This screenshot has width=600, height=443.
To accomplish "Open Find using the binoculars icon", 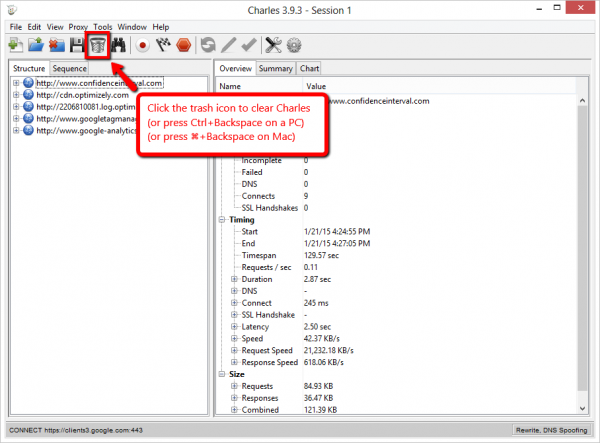I will [x=118, y=45].
